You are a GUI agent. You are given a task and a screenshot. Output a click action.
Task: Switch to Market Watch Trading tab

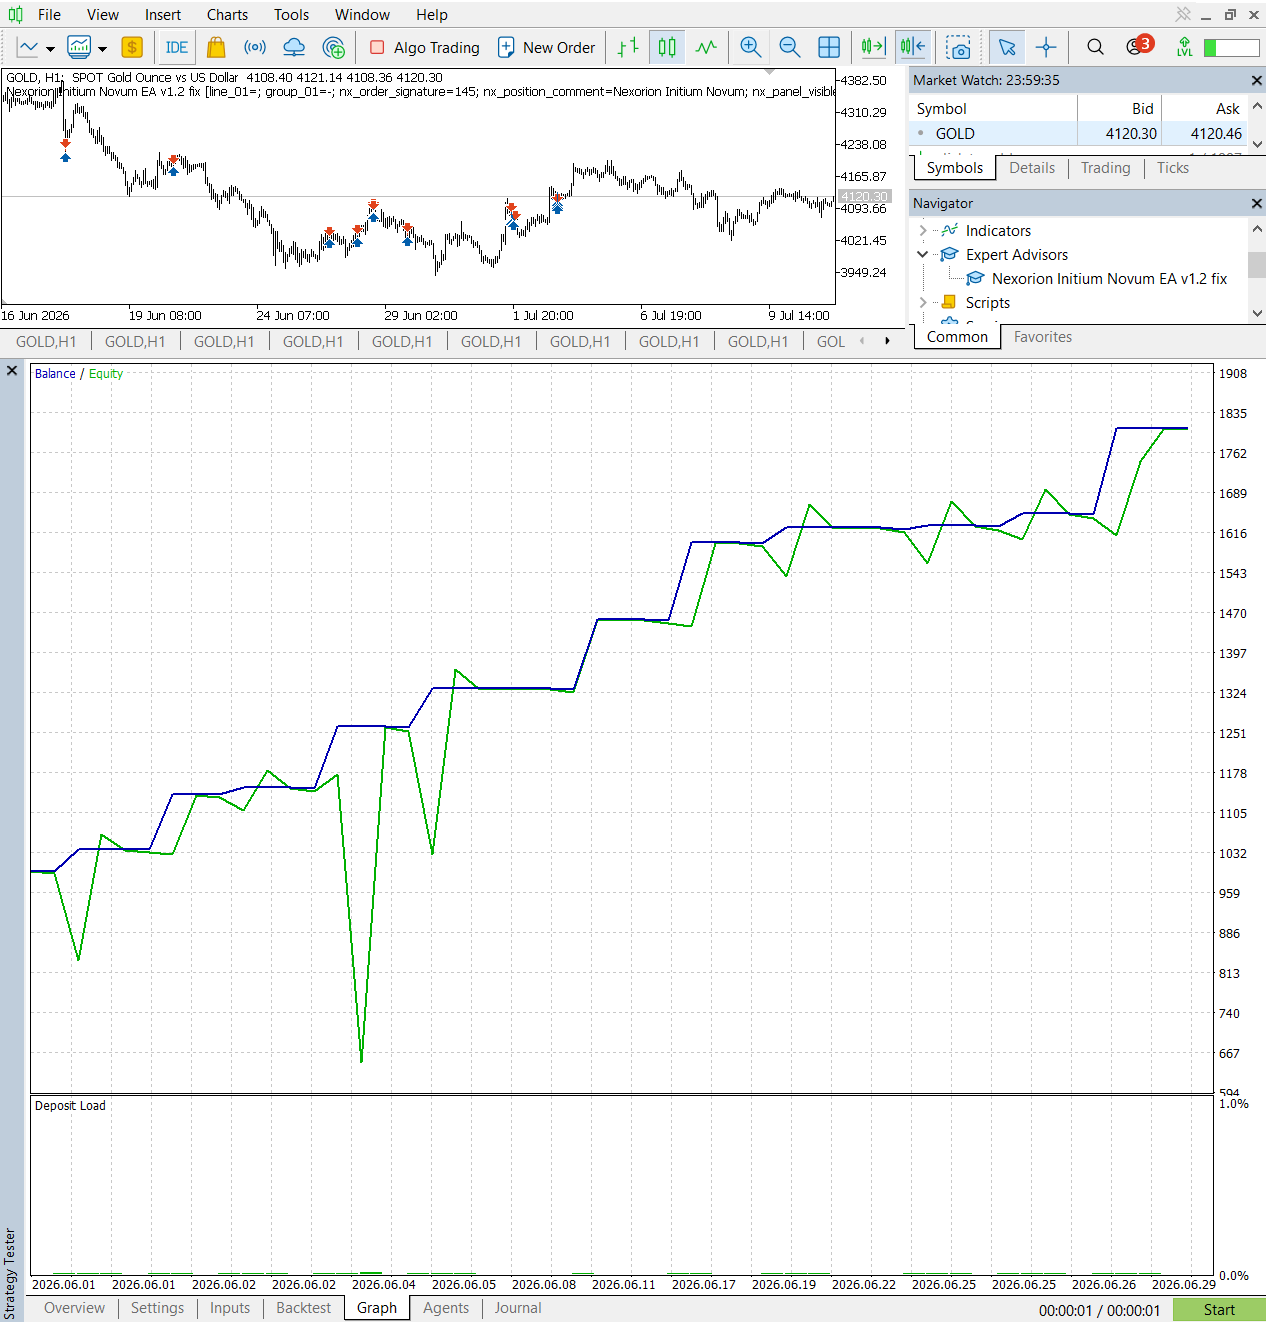(x=1106, y=168)
